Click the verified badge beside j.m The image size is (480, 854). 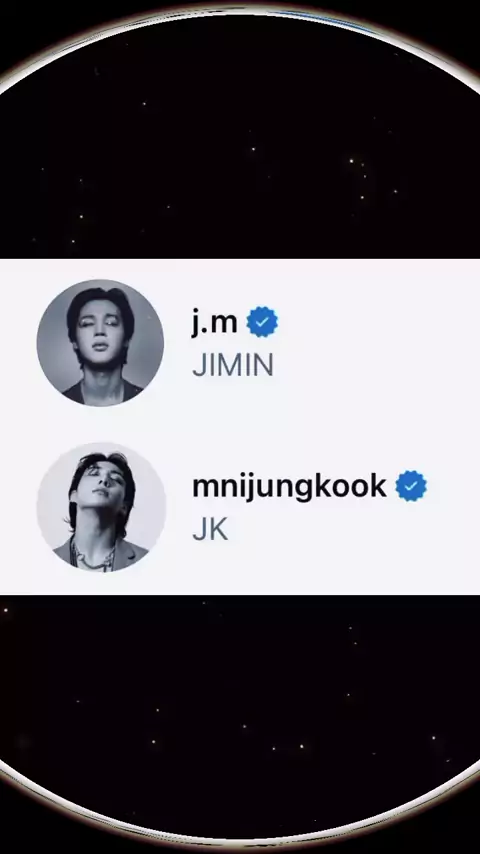pos(262,322)
